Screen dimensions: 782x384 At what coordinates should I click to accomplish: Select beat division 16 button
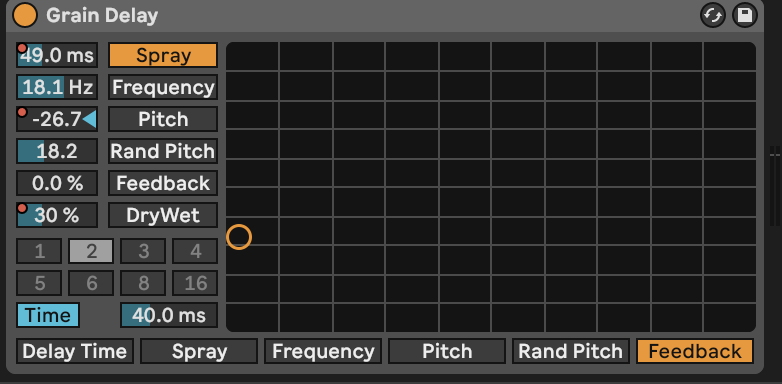point(195,283)
